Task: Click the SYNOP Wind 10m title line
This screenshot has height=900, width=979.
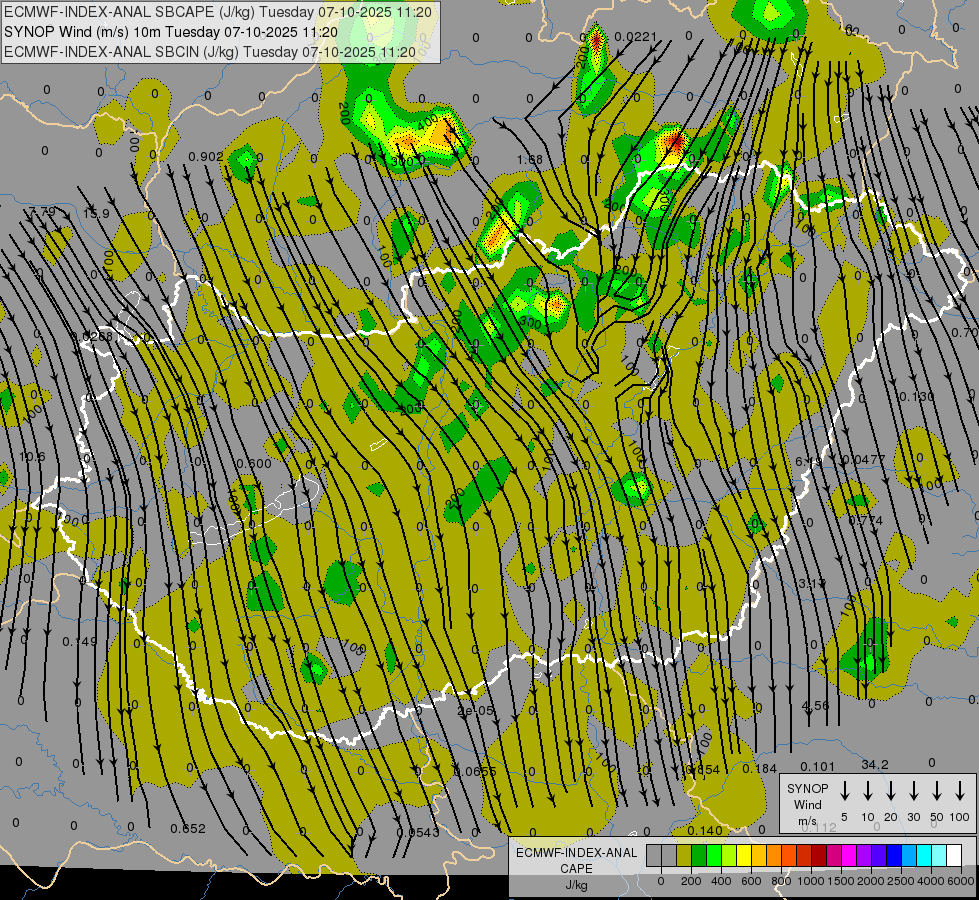Action: pyautogui.click(x=171, y=32)
